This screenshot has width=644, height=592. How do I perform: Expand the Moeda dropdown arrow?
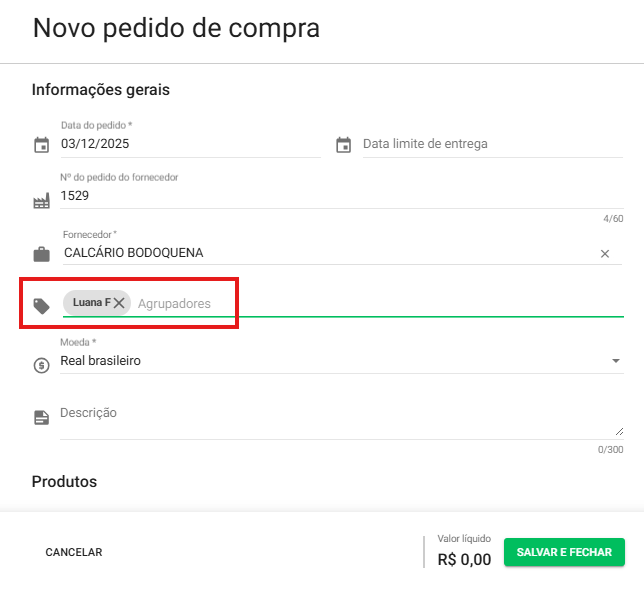point(616,361)
